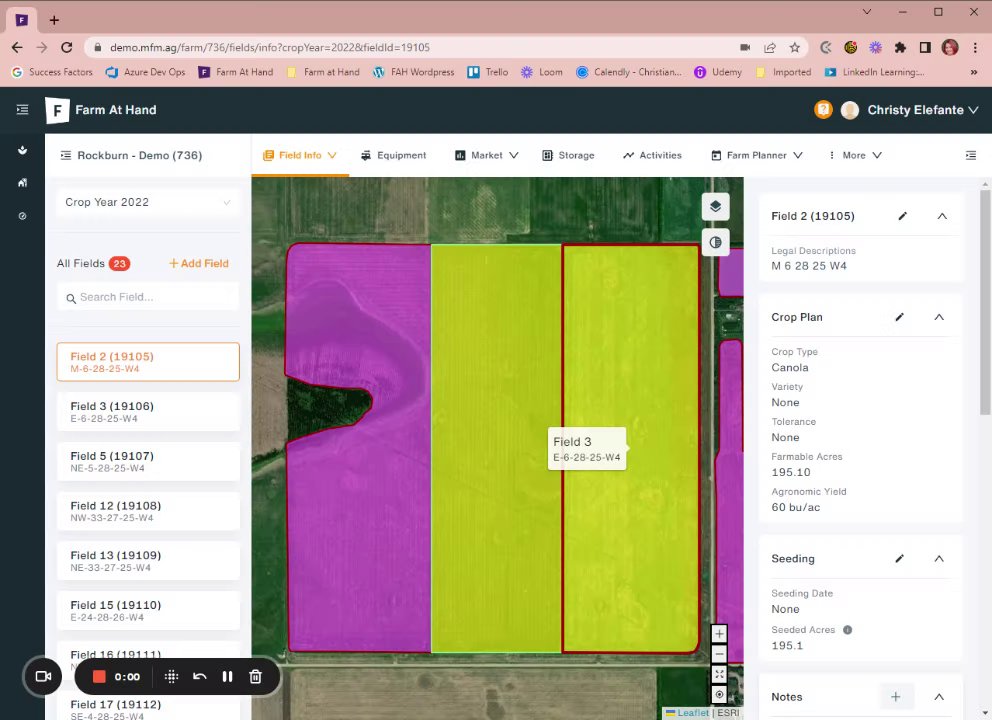Collapse the Seeding section
The image size is (992, 720).
[939, 559]
